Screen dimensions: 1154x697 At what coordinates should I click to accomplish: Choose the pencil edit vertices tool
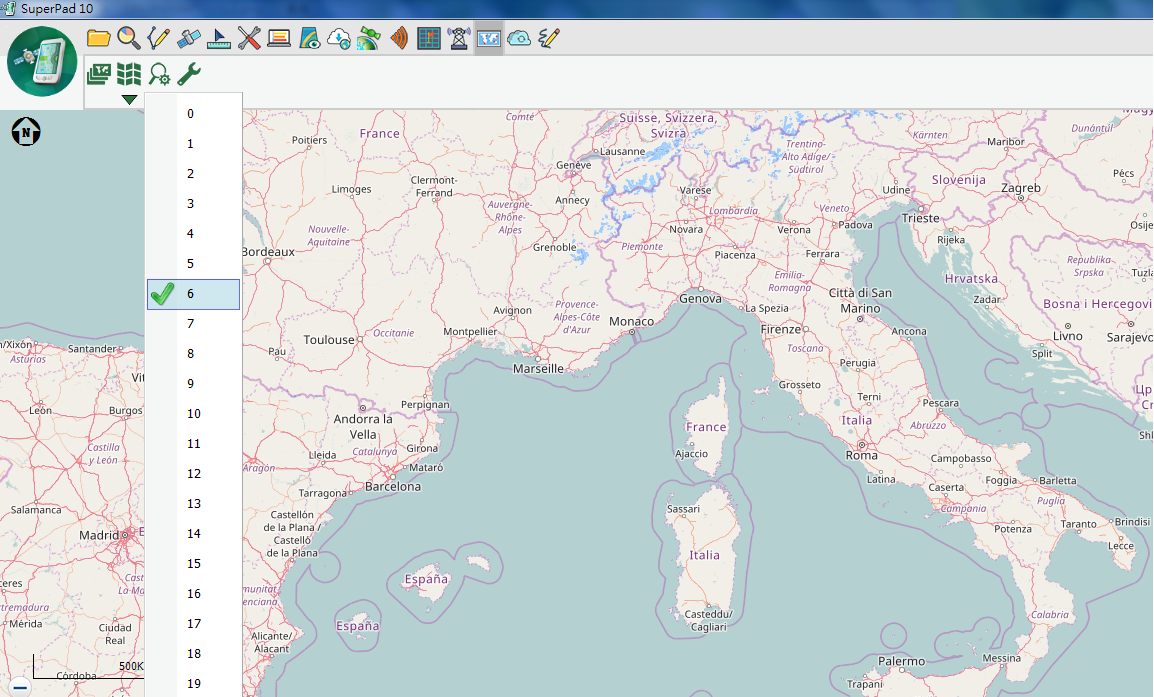[x=158, y=38]
